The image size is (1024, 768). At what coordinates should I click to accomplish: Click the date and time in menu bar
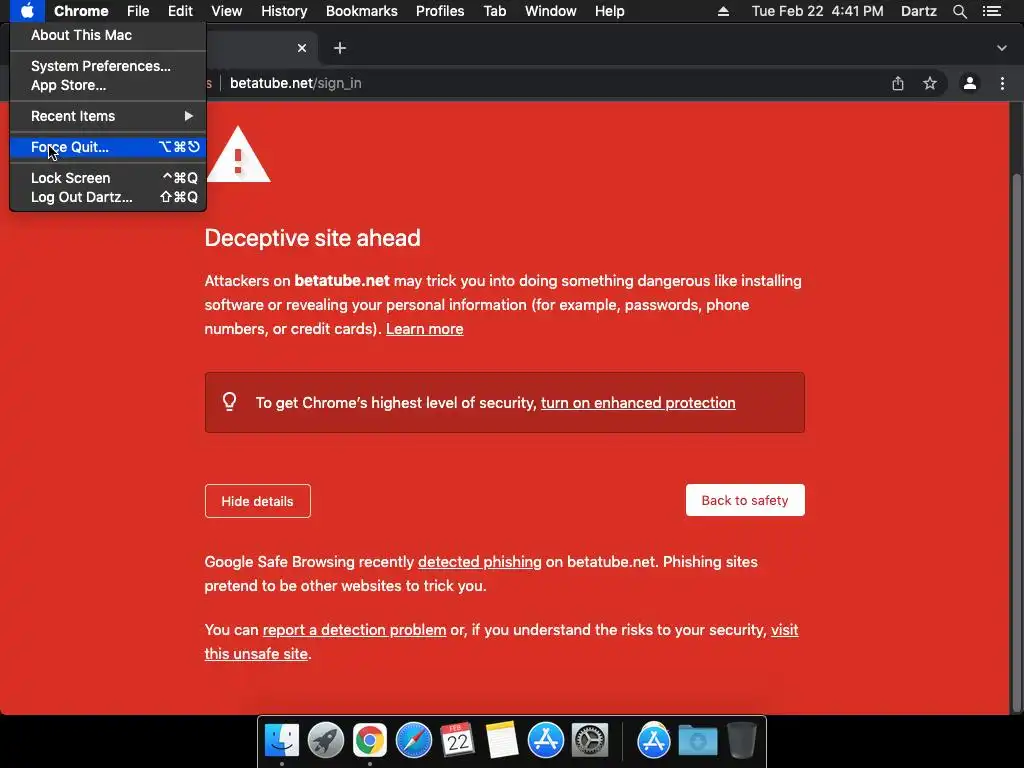pos(817,11)
